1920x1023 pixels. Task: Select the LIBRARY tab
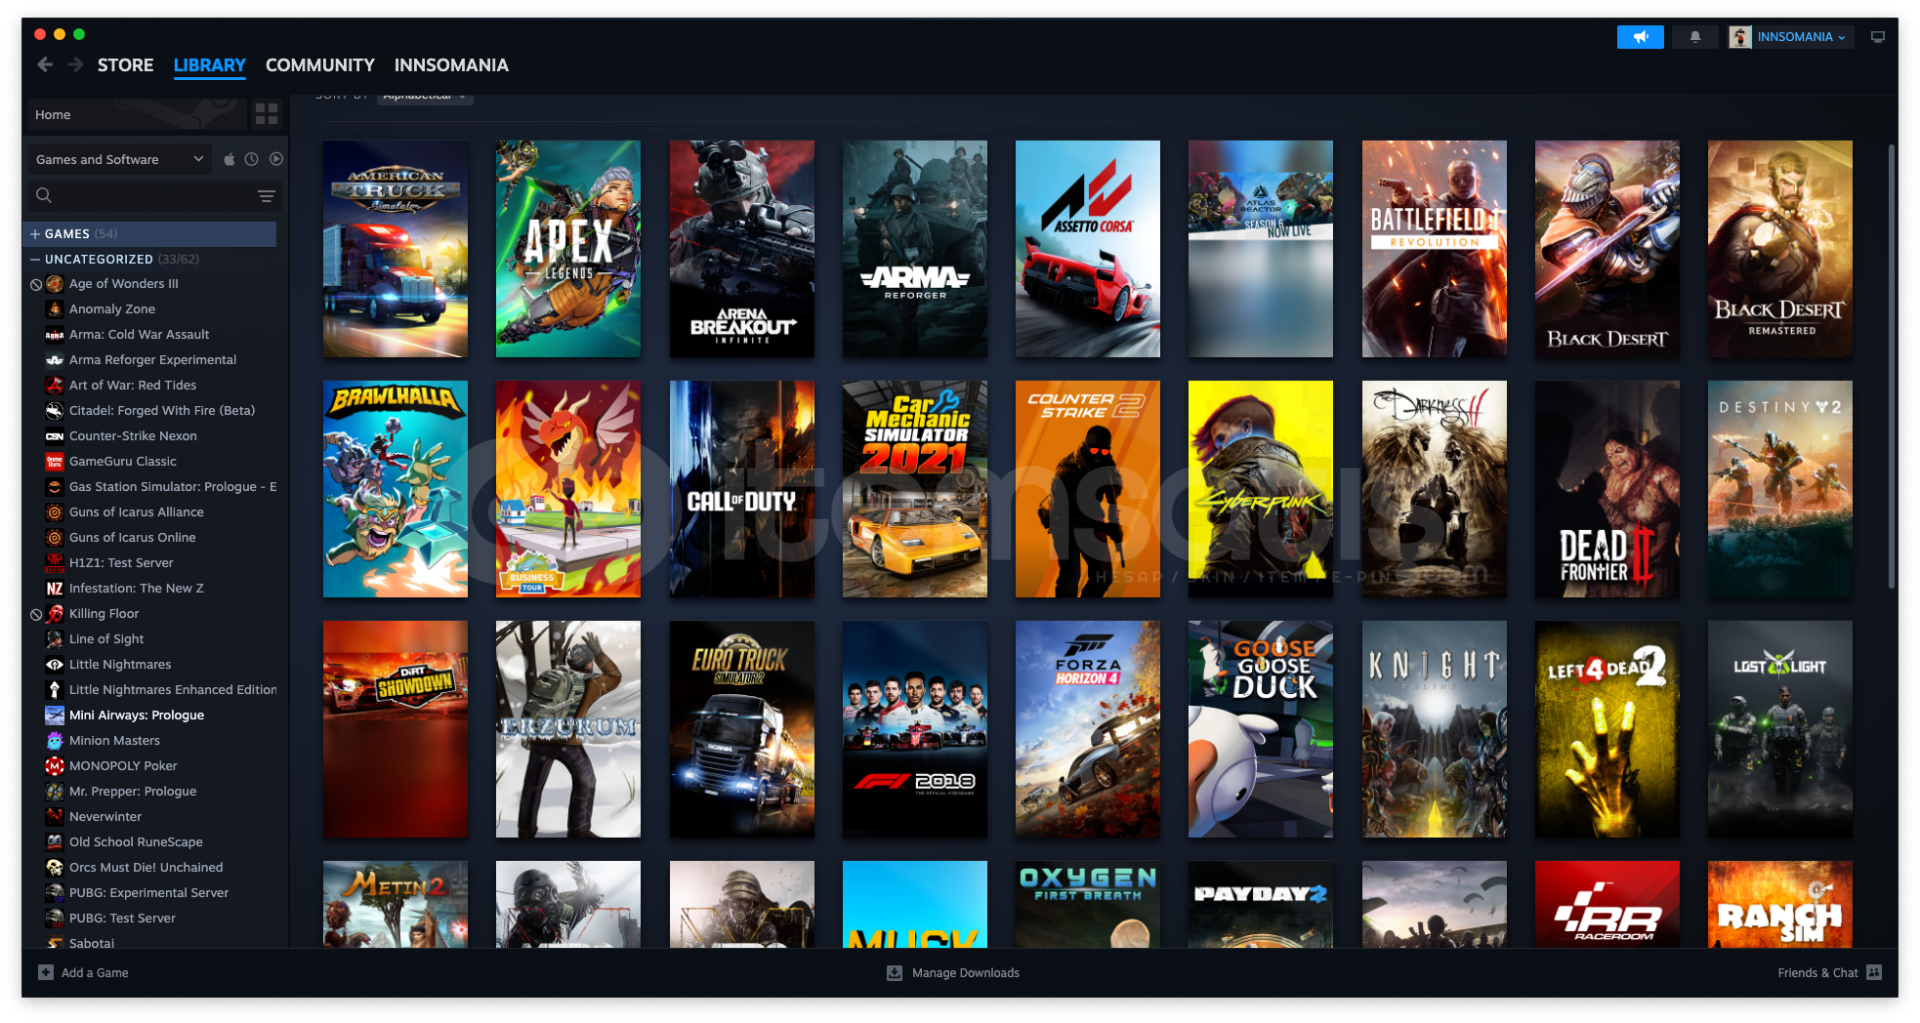pyautogui.click(x=210, y=65)
